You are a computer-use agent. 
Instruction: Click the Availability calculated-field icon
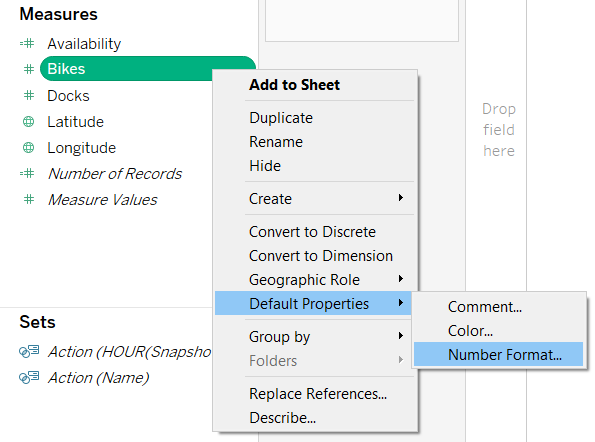click(x=27, y=44)
